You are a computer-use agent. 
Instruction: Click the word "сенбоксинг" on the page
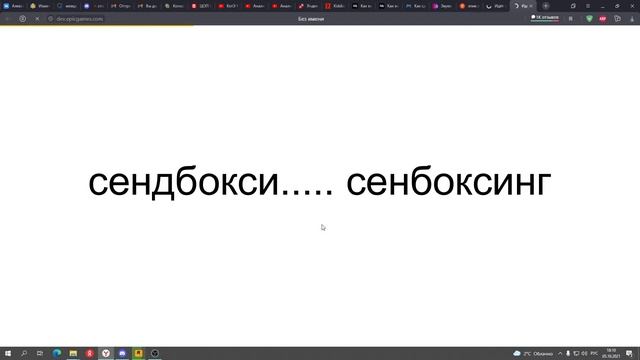(449, 182)
